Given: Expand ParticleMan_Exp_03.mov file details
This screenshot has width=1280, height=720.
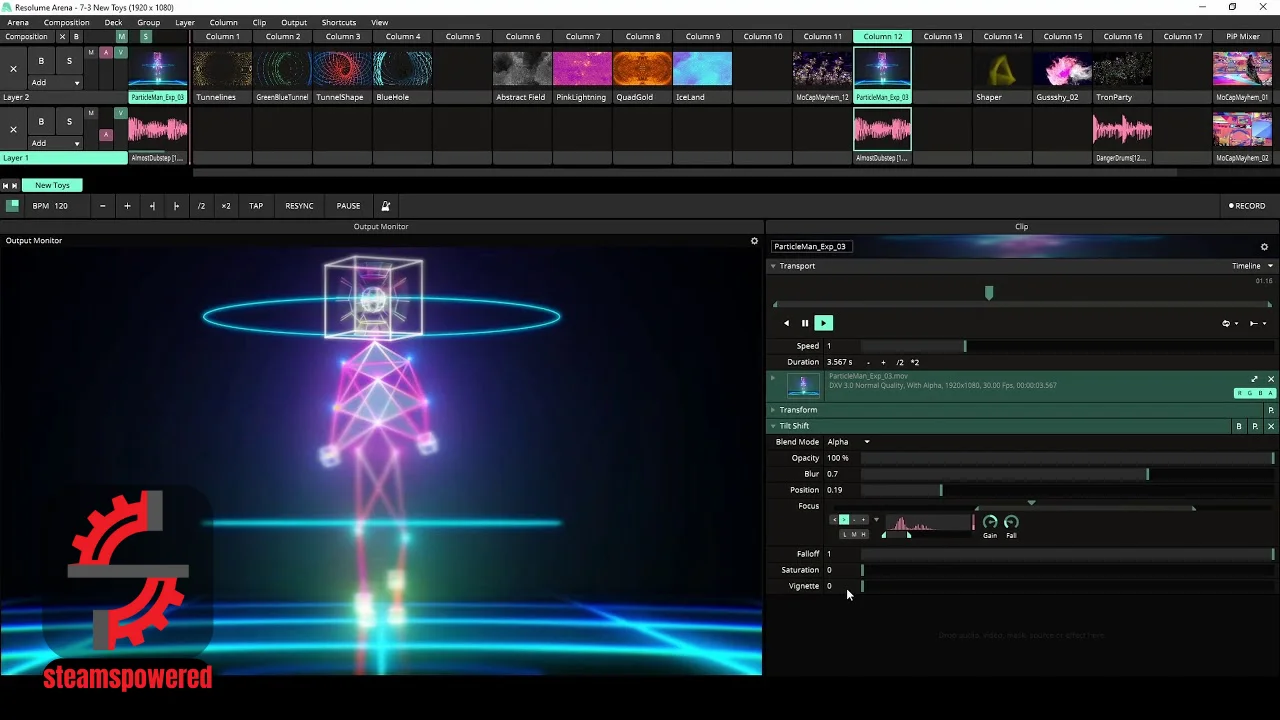Looking at the screenshot, I should 772,378.
